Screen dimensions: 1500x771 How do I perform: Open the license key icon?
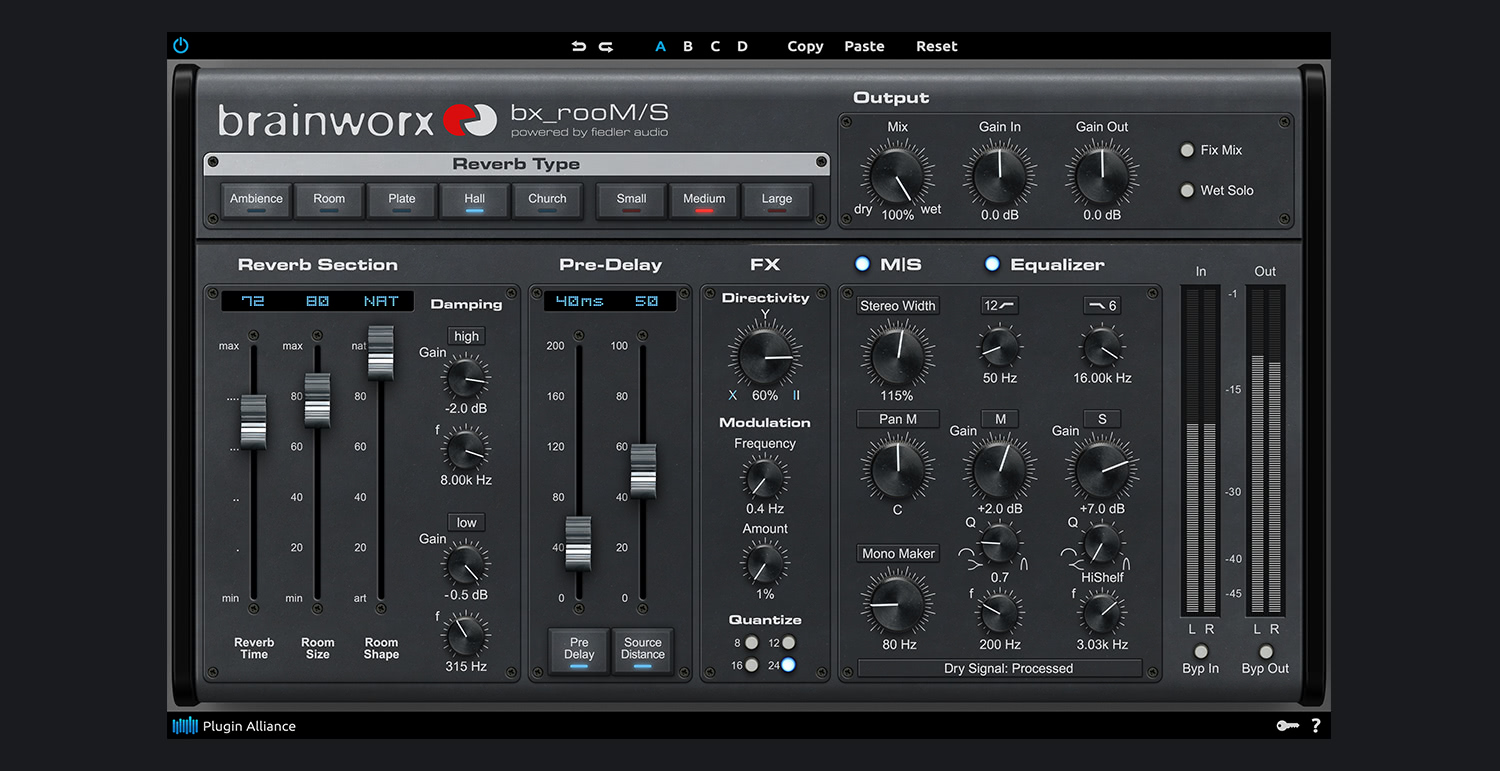point(1287,726)
